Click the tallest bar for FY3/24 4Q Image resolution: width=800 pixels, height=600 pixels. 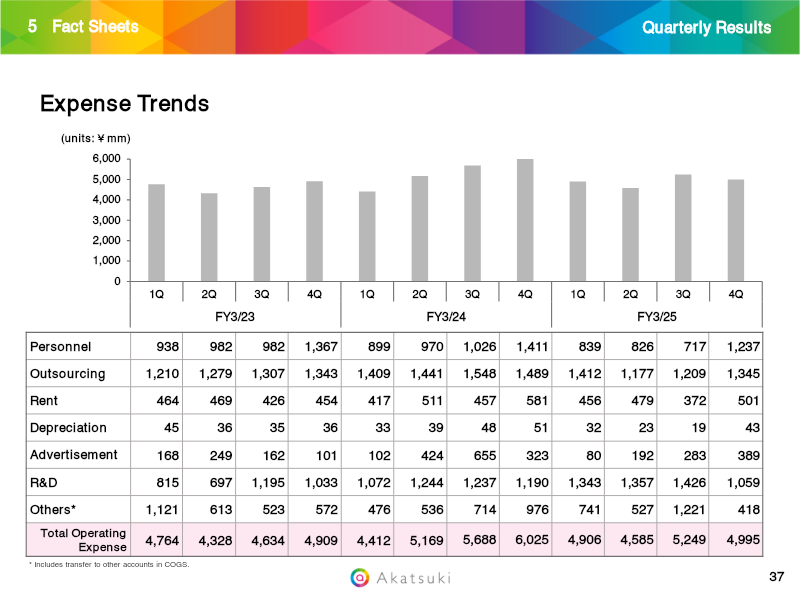525,220
